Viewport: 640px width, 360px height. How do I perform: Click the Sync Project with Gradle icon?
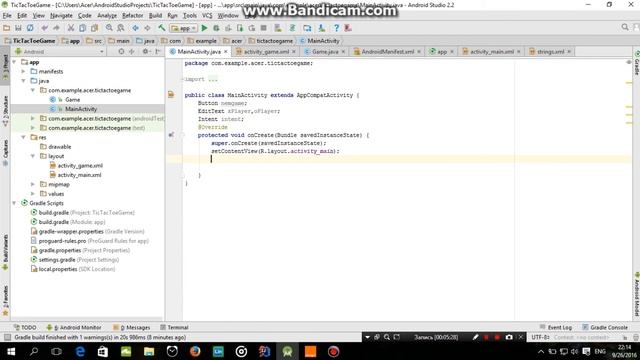click(292, 28)
